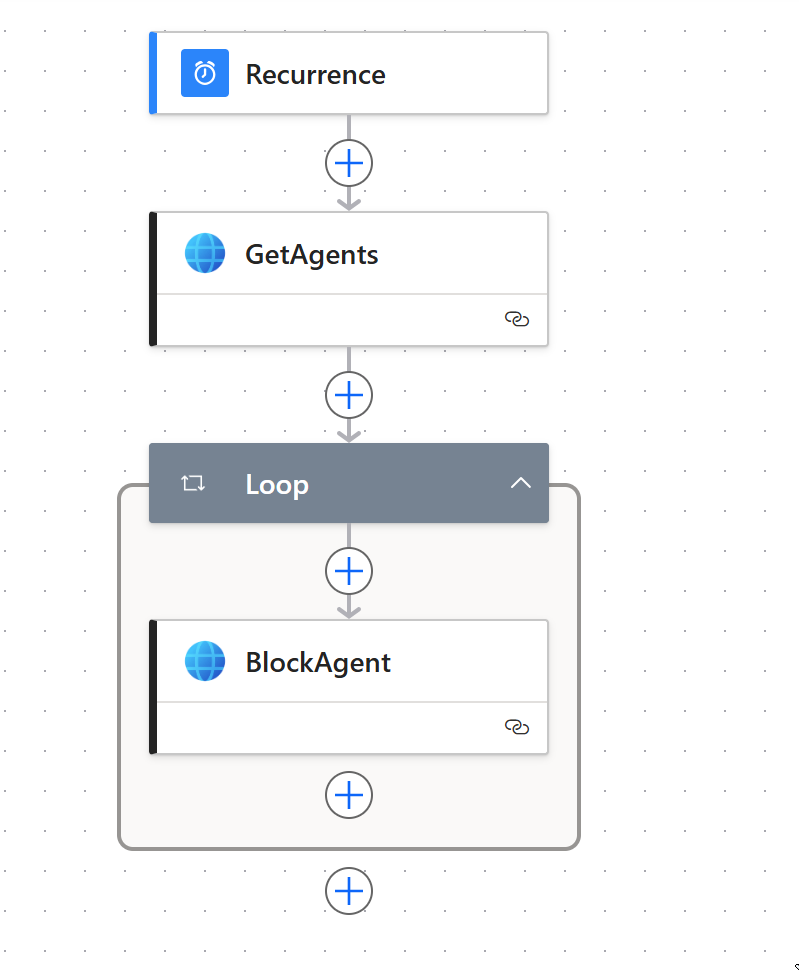
Task: Click the blue accent bar on Recurrence
Action: tap(153, 73)
